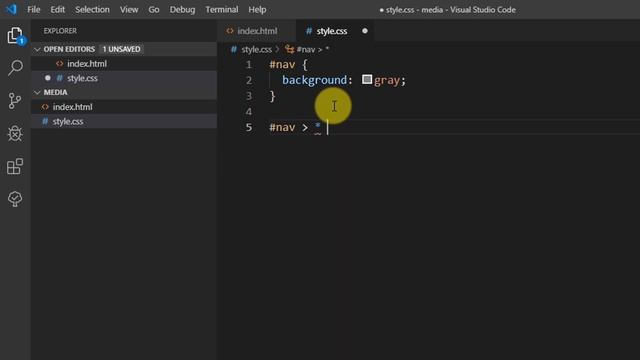Switch to the index.html editor tab
The image size is (640, 360).
257,31
